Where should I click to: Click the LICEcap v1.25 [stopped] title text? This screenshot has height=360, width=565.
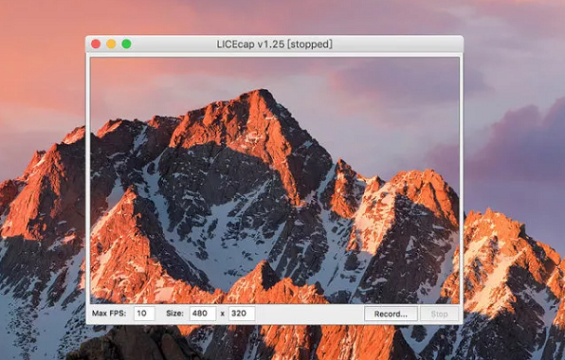point(274,44)
